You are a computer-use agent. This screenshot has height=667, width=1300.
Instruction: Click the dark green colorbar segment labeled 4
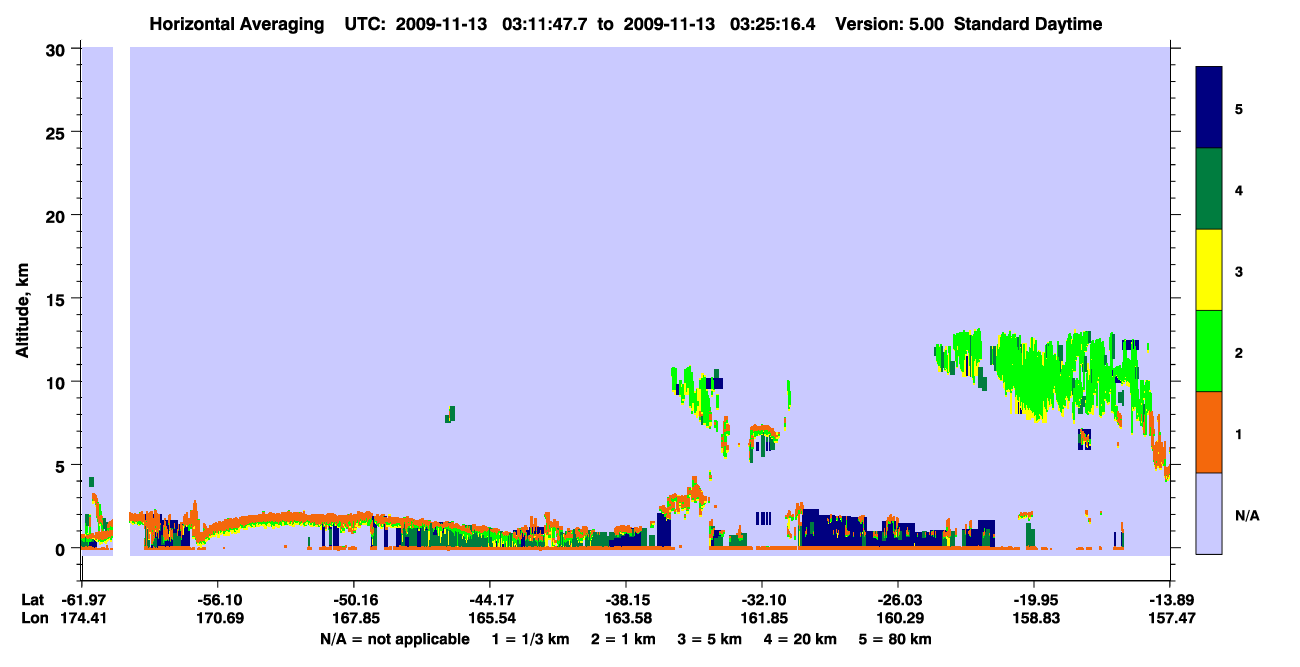point(1209,189)
